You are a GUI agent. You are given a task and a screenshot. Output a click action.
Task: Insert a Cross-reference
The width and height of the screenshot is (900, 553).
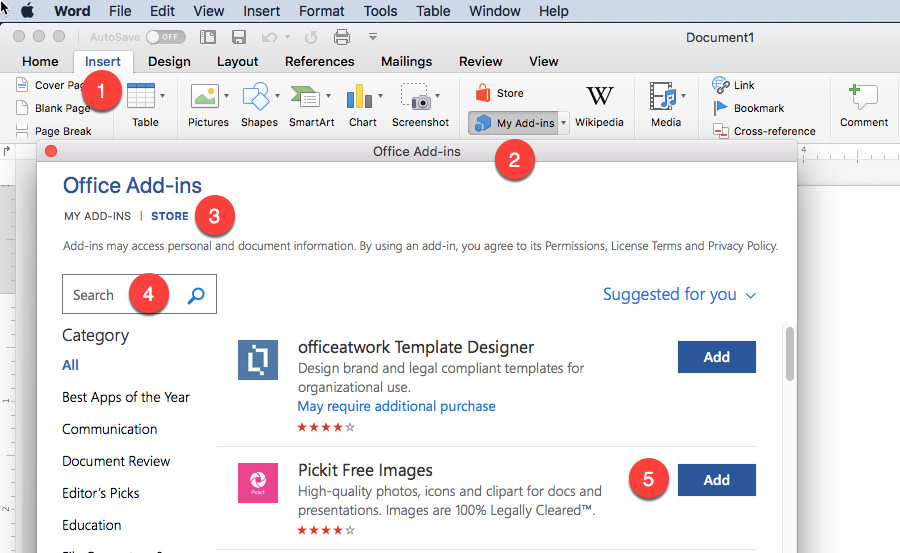click(764, 131)
